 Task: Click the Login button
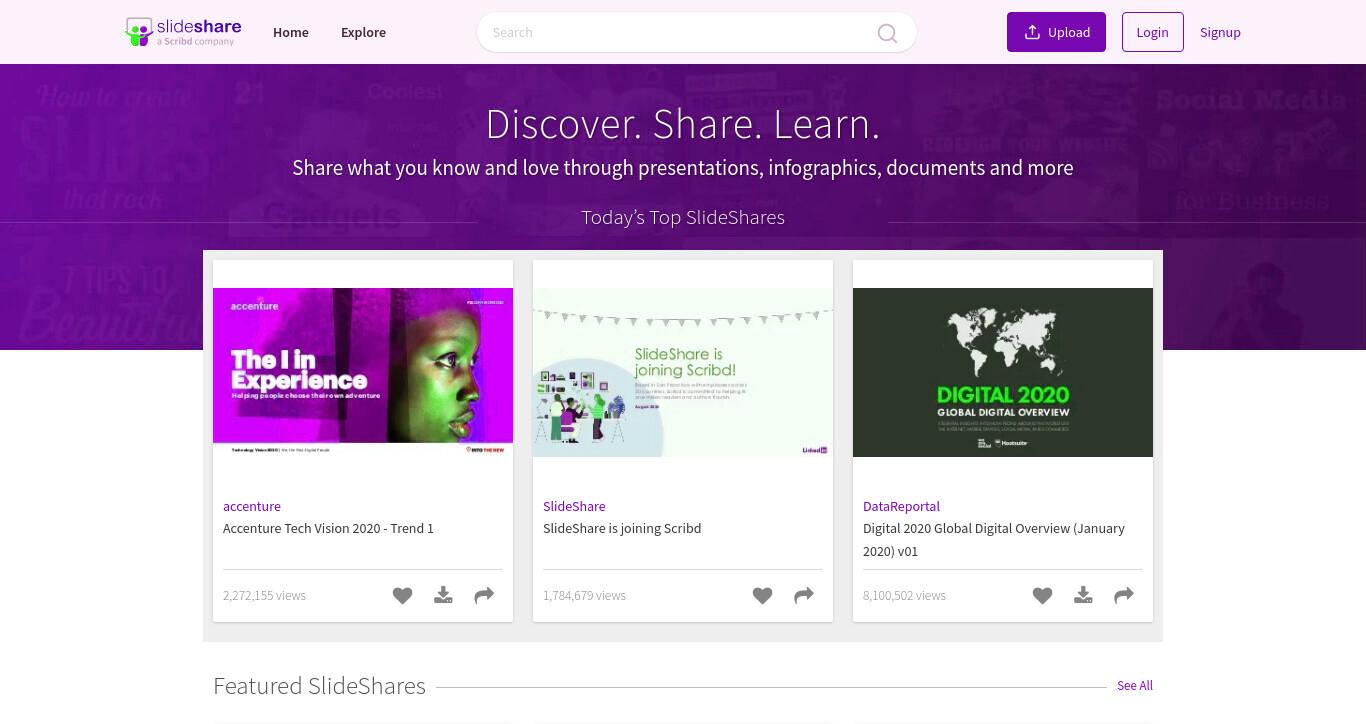coord(1152,32)
